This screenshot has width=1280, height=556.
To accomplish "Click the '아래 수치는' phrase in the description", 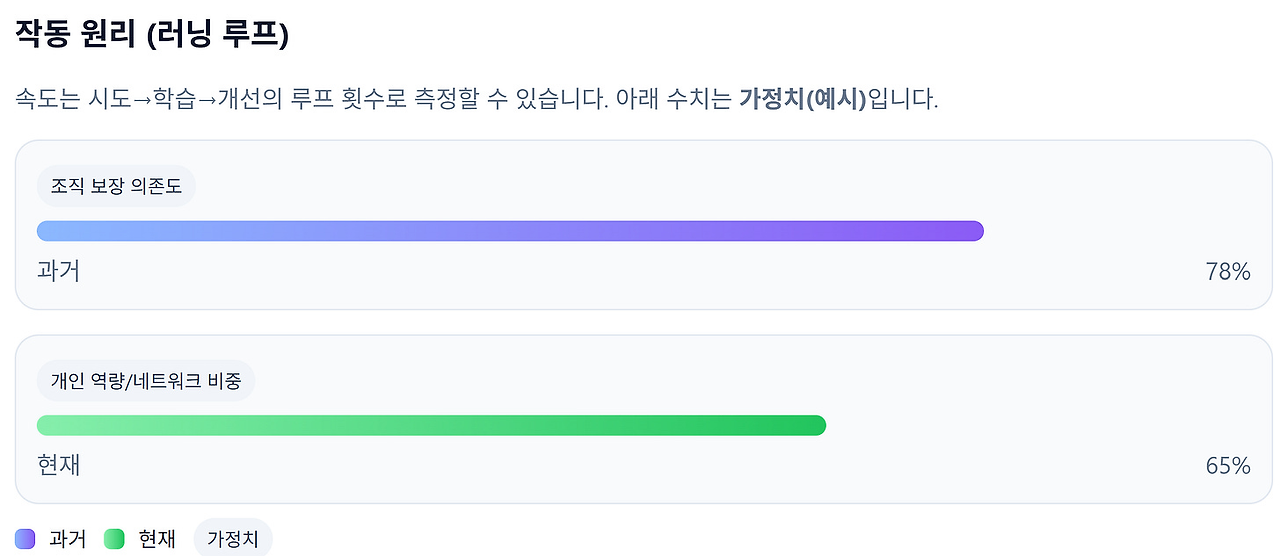I will coord(680,100).
